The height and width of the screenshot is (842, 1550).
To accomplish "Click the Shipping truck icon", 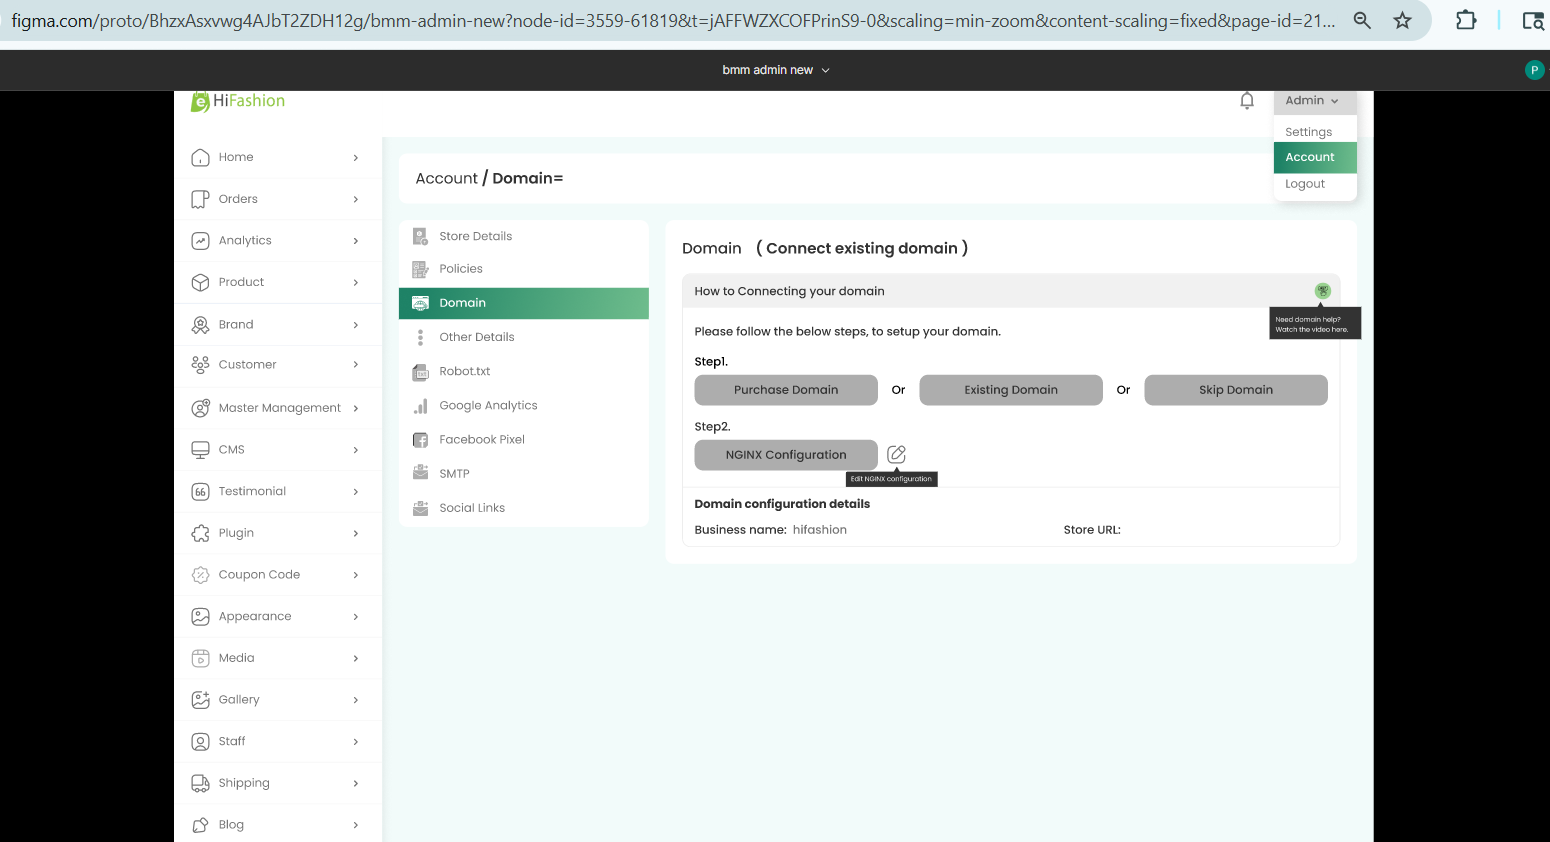I will [200, 783].
